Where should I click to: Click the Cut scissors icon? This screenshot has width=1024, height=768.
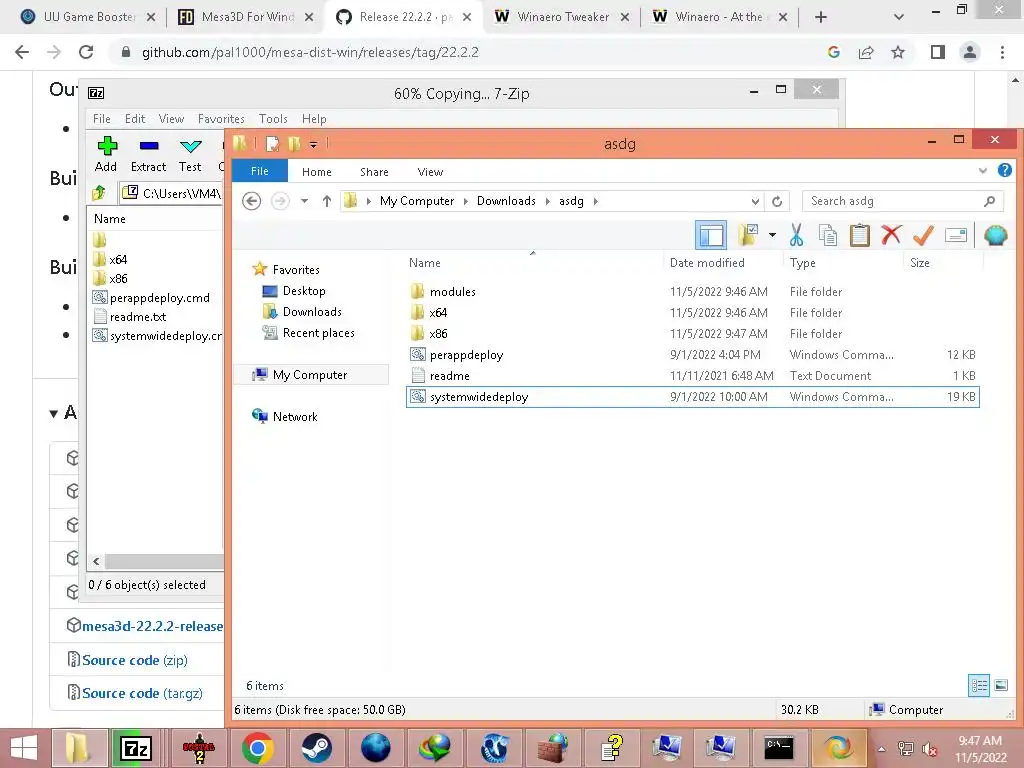point(796,235)
